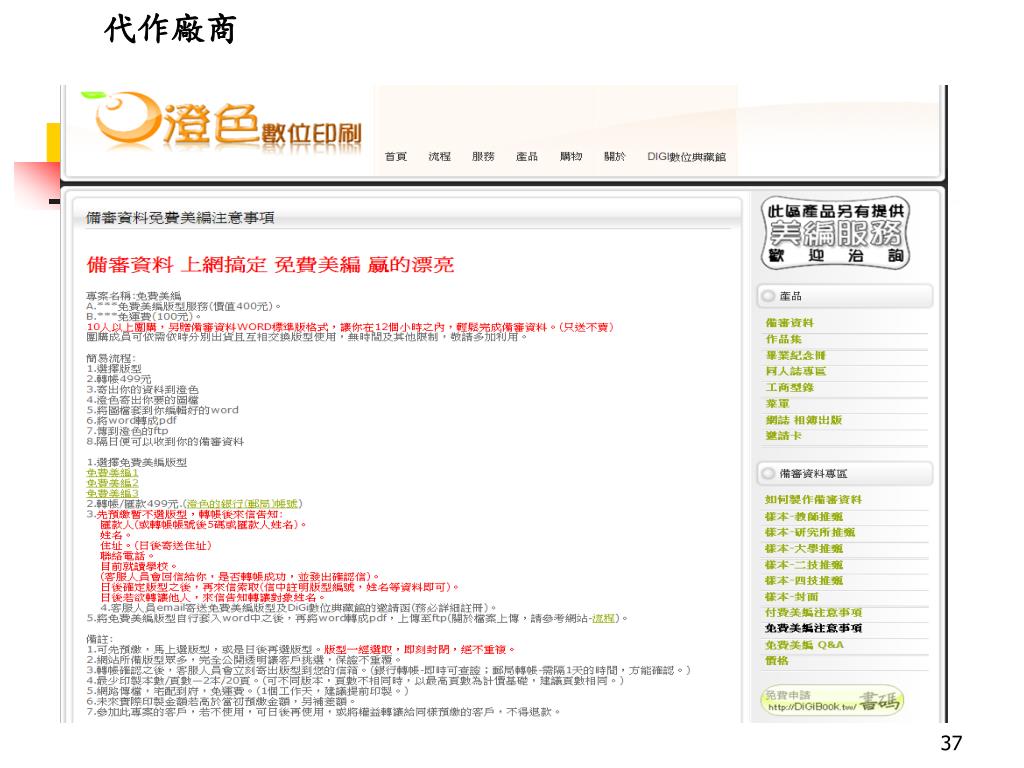Select 產品 in the top navigation
Screen dimensions: 1024x768
[527, 157]
